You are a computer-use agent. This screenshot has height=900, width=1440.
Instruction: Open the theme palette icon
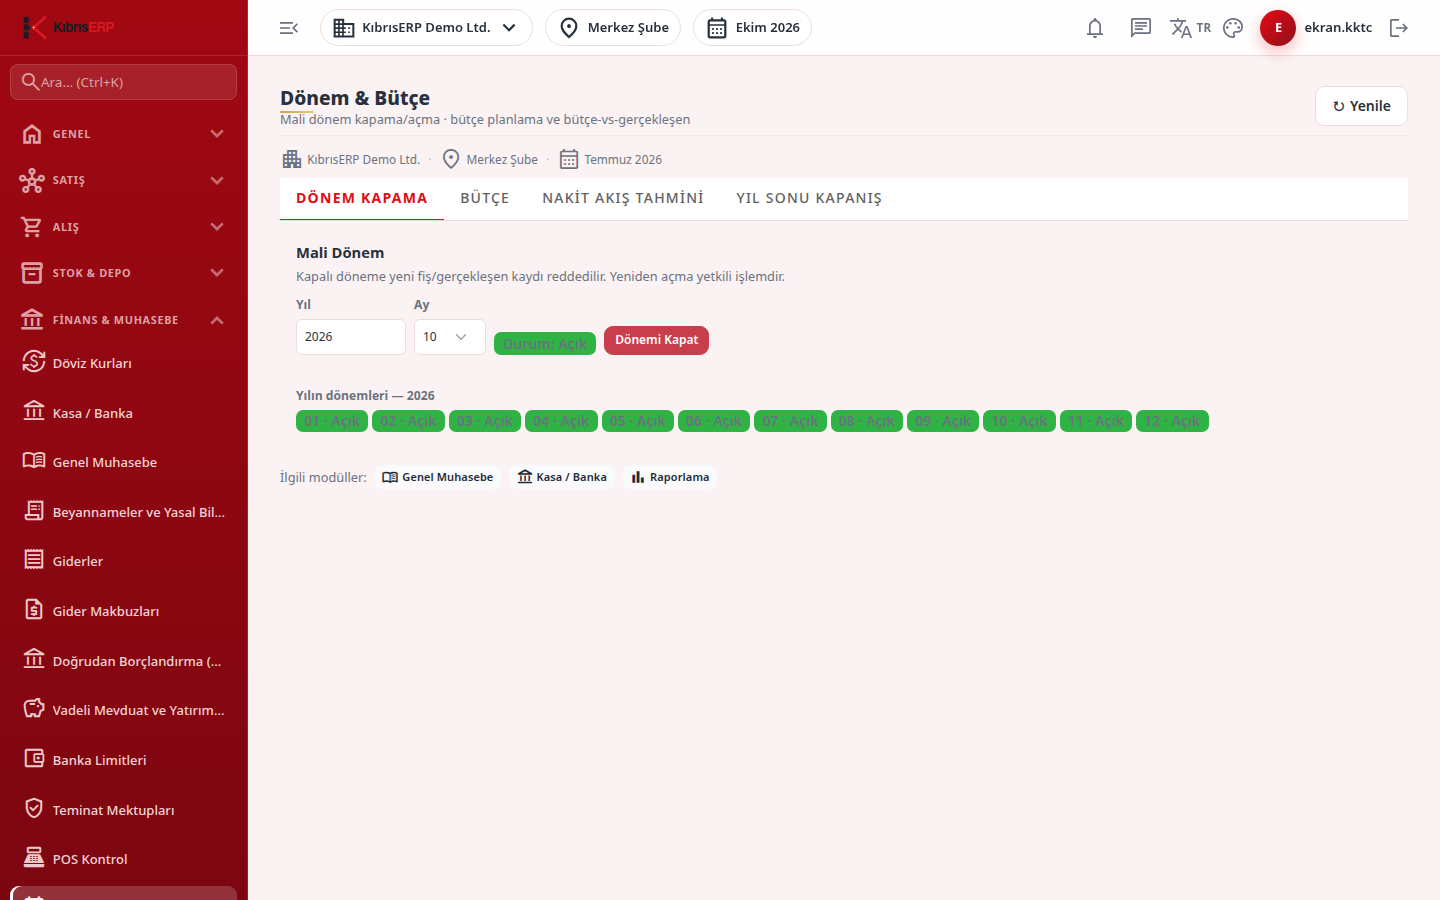(x=1233, y=28)
